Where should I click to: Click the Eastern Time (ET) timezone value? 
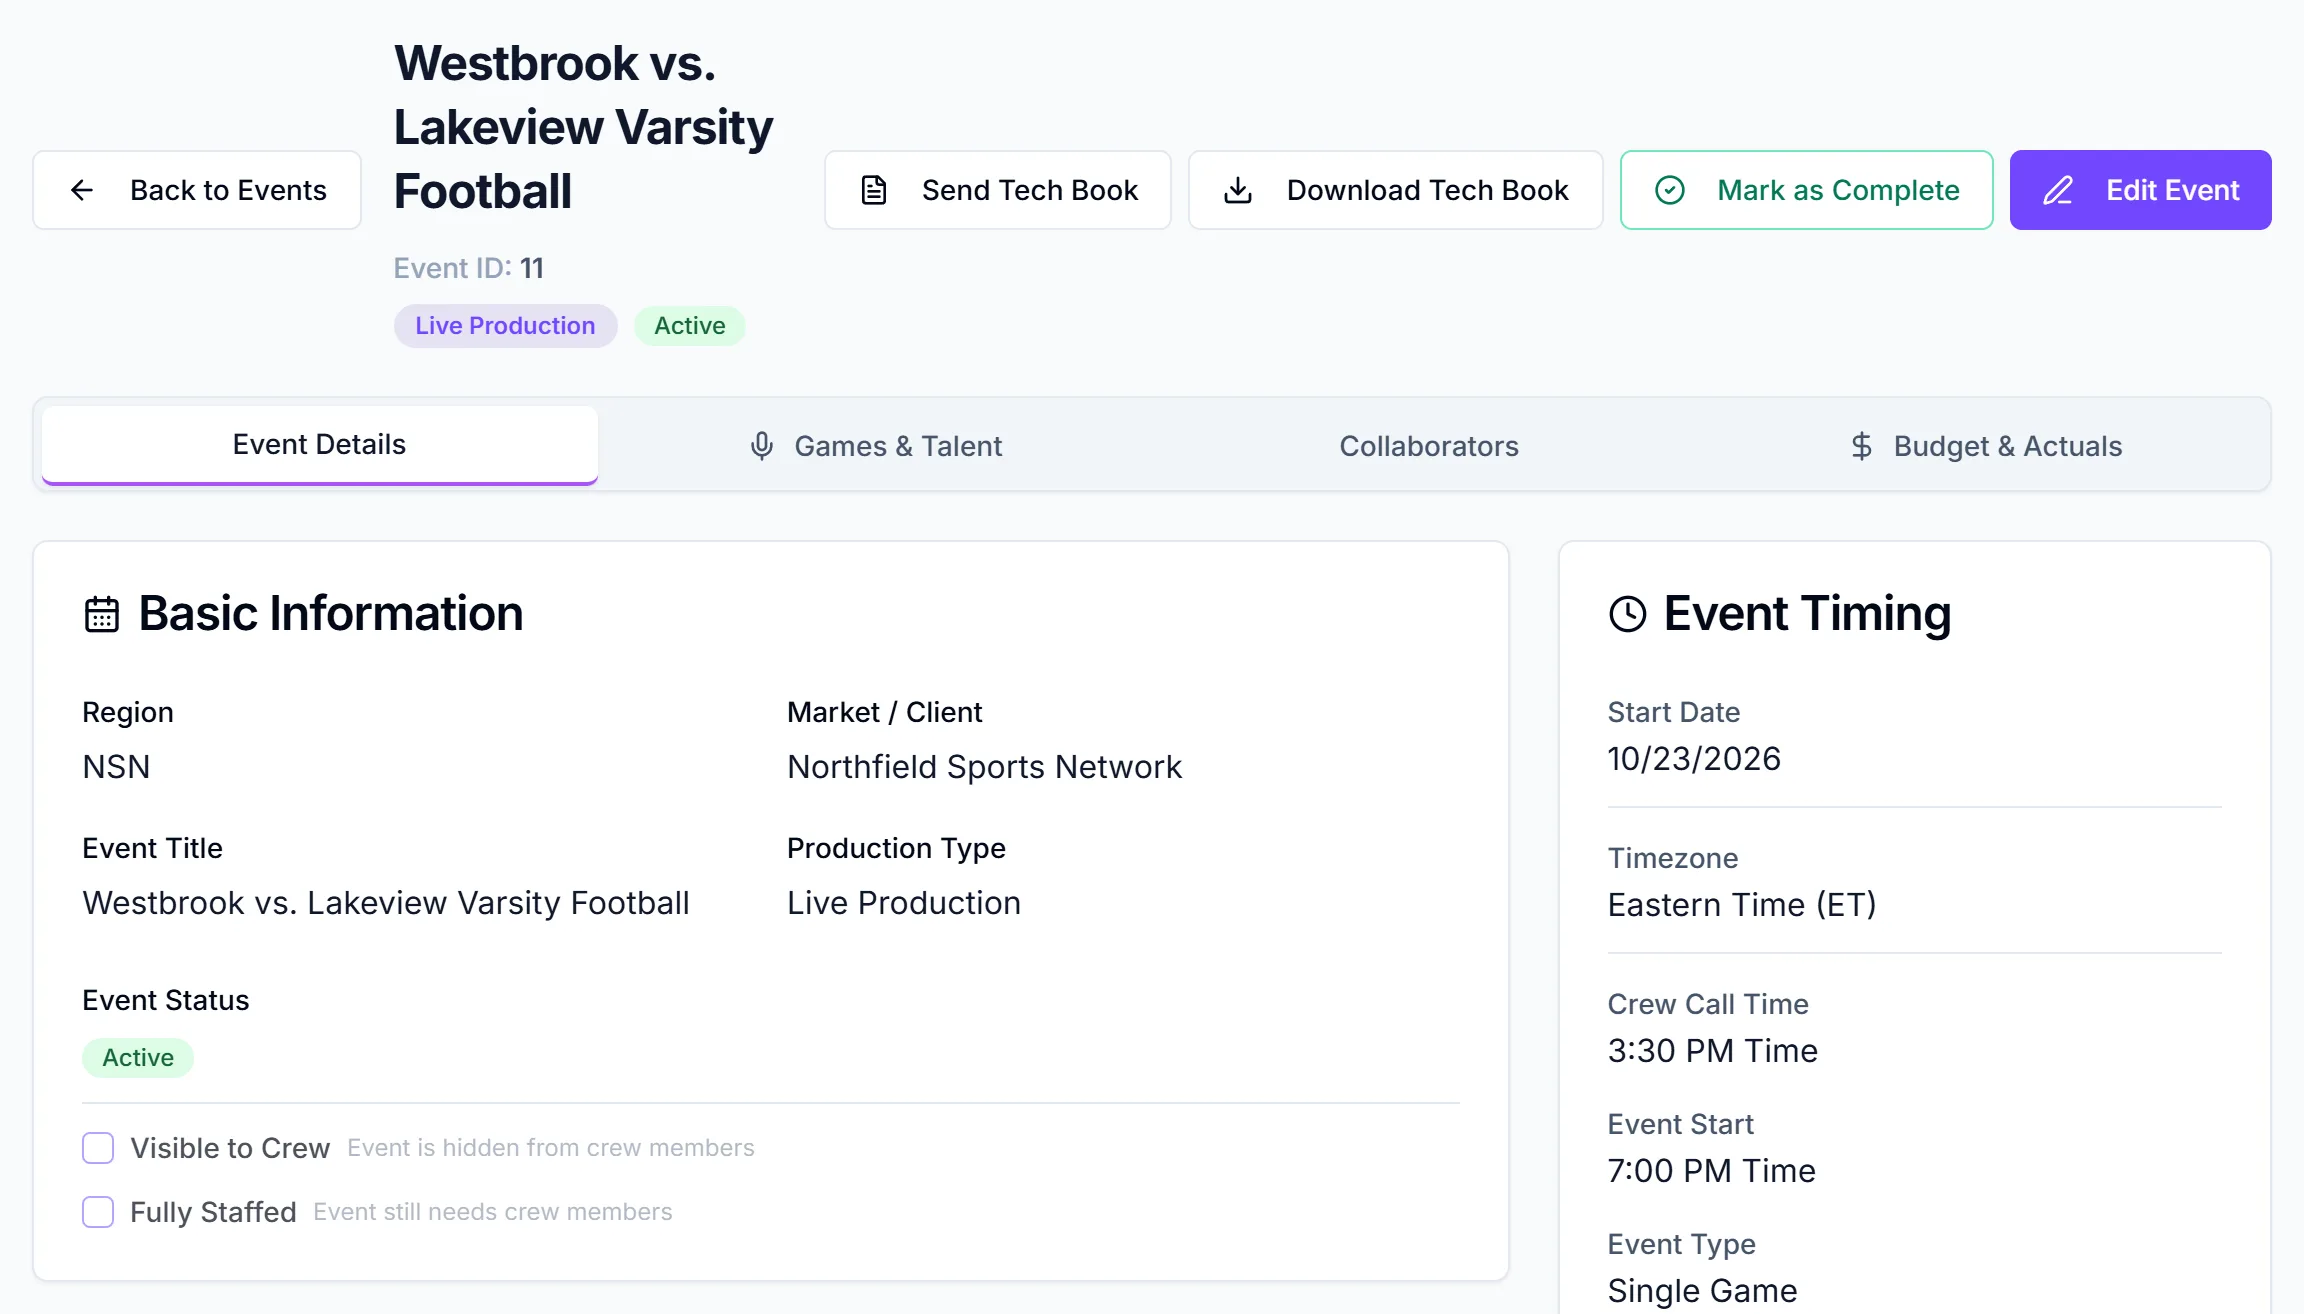click(1742, 905)
